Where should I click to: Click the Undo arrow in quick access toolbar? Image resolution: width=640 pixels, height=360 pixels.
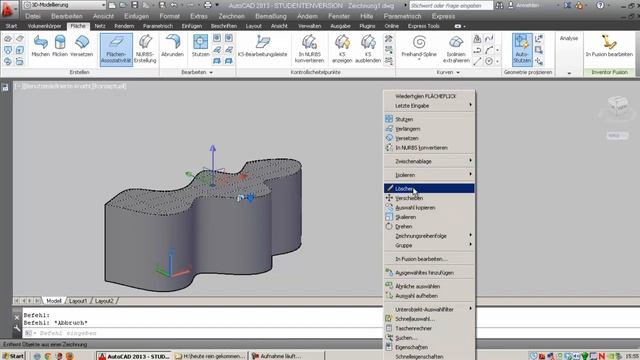pyautogui.click(x=174, y=5)
